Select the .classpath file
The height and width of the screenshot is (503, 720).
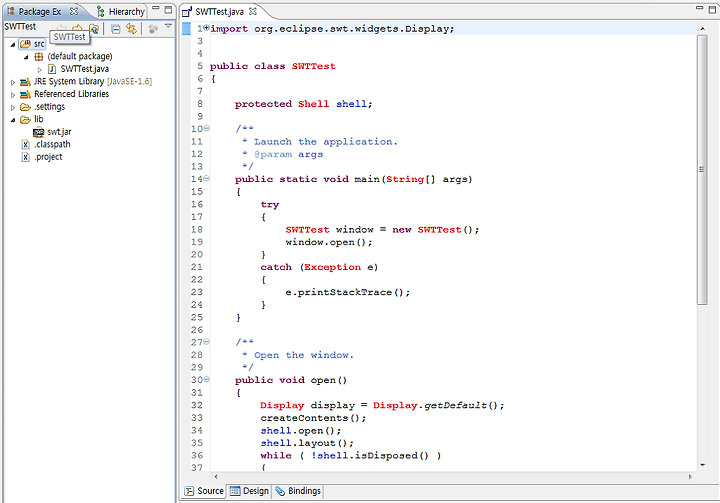coord(52,144)
